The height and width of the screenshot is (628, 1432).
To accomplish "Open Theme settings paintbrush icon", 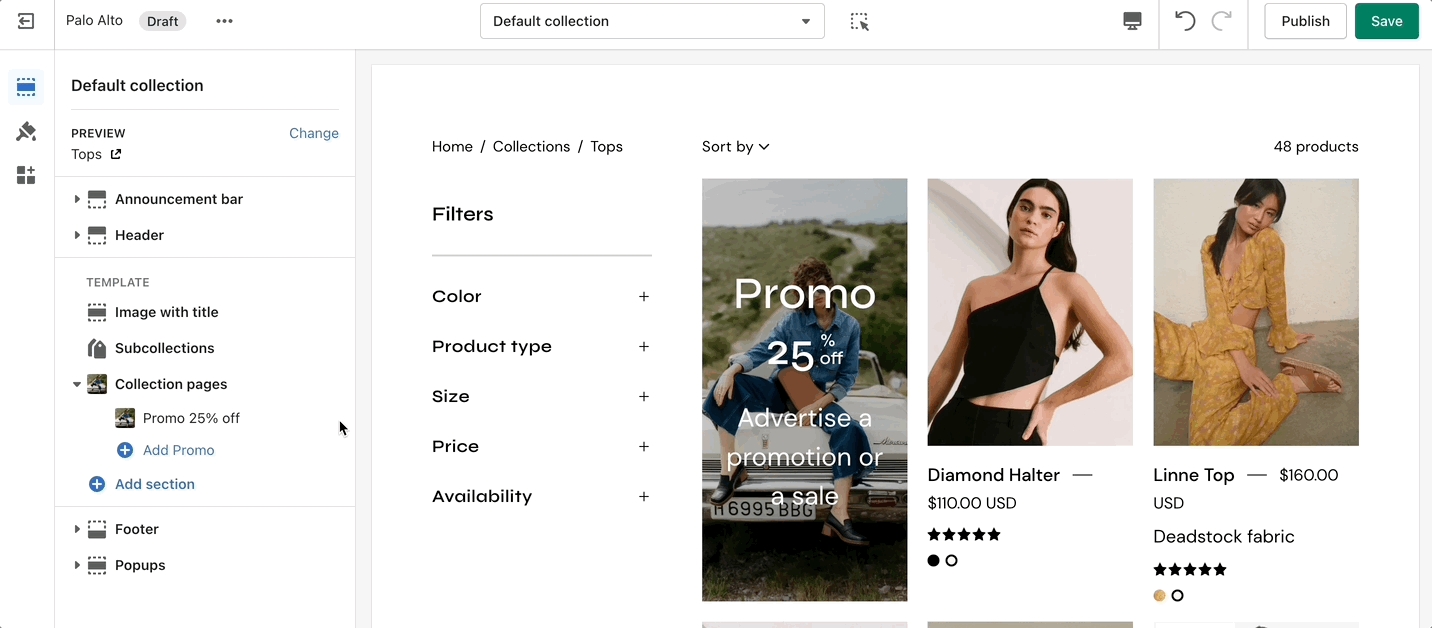I will tap(26, 131).
